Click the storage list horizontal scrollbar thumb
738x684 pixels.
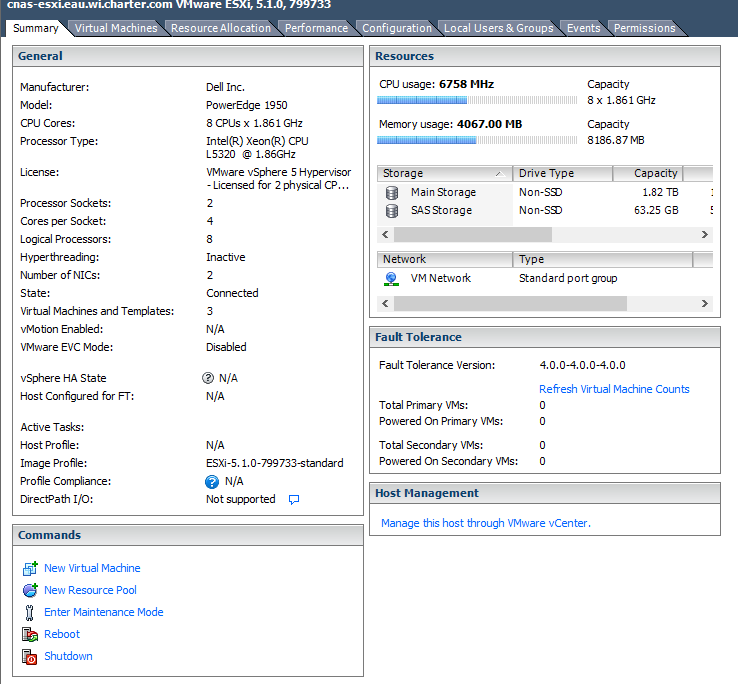tap(473, 234)
